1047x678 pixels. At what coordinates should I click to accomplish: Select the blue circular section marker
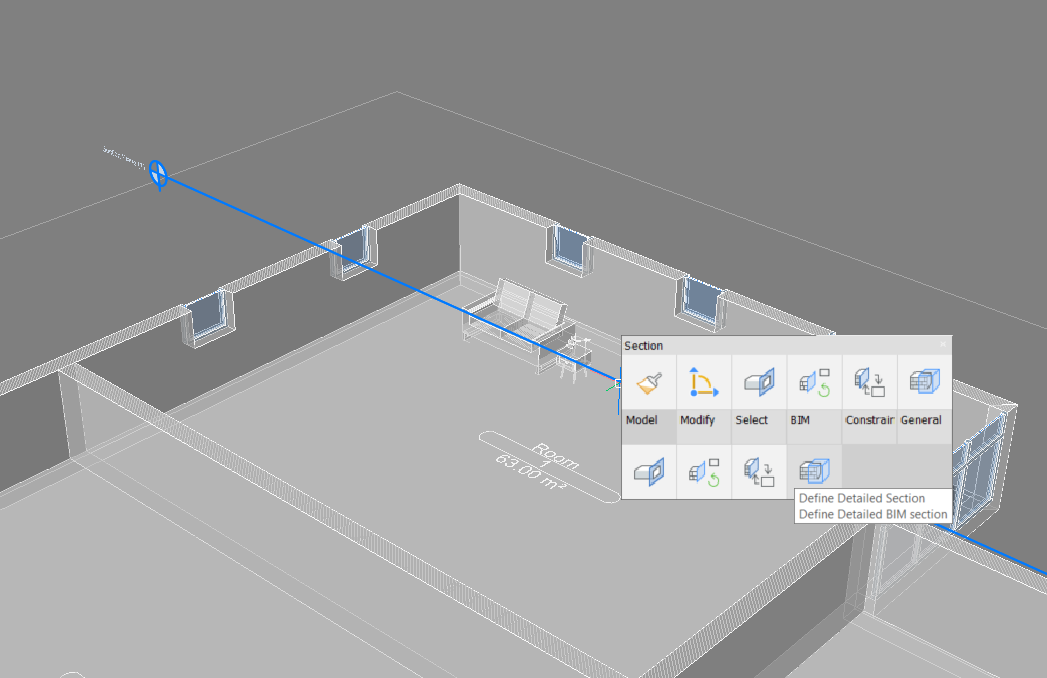158,173
